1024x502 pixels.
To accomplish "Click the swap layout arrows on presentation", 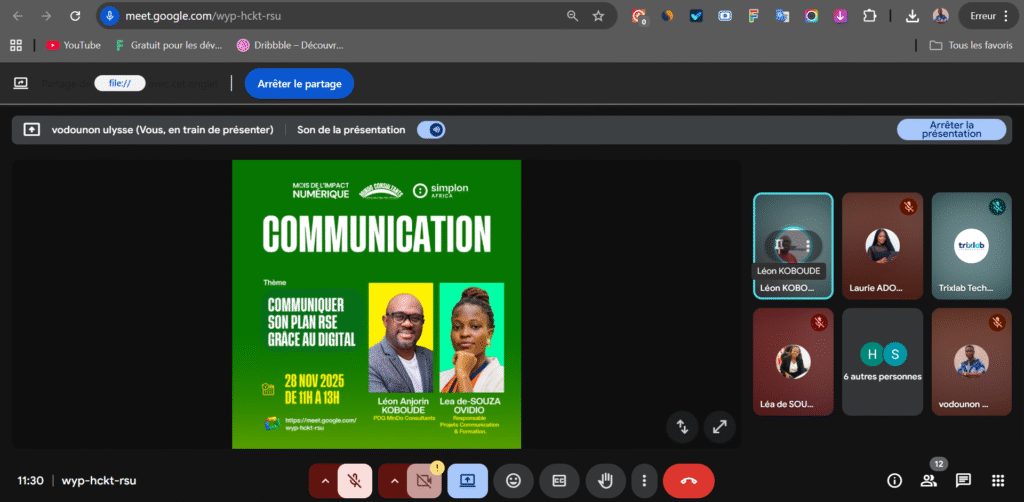I will click(682, 427).
